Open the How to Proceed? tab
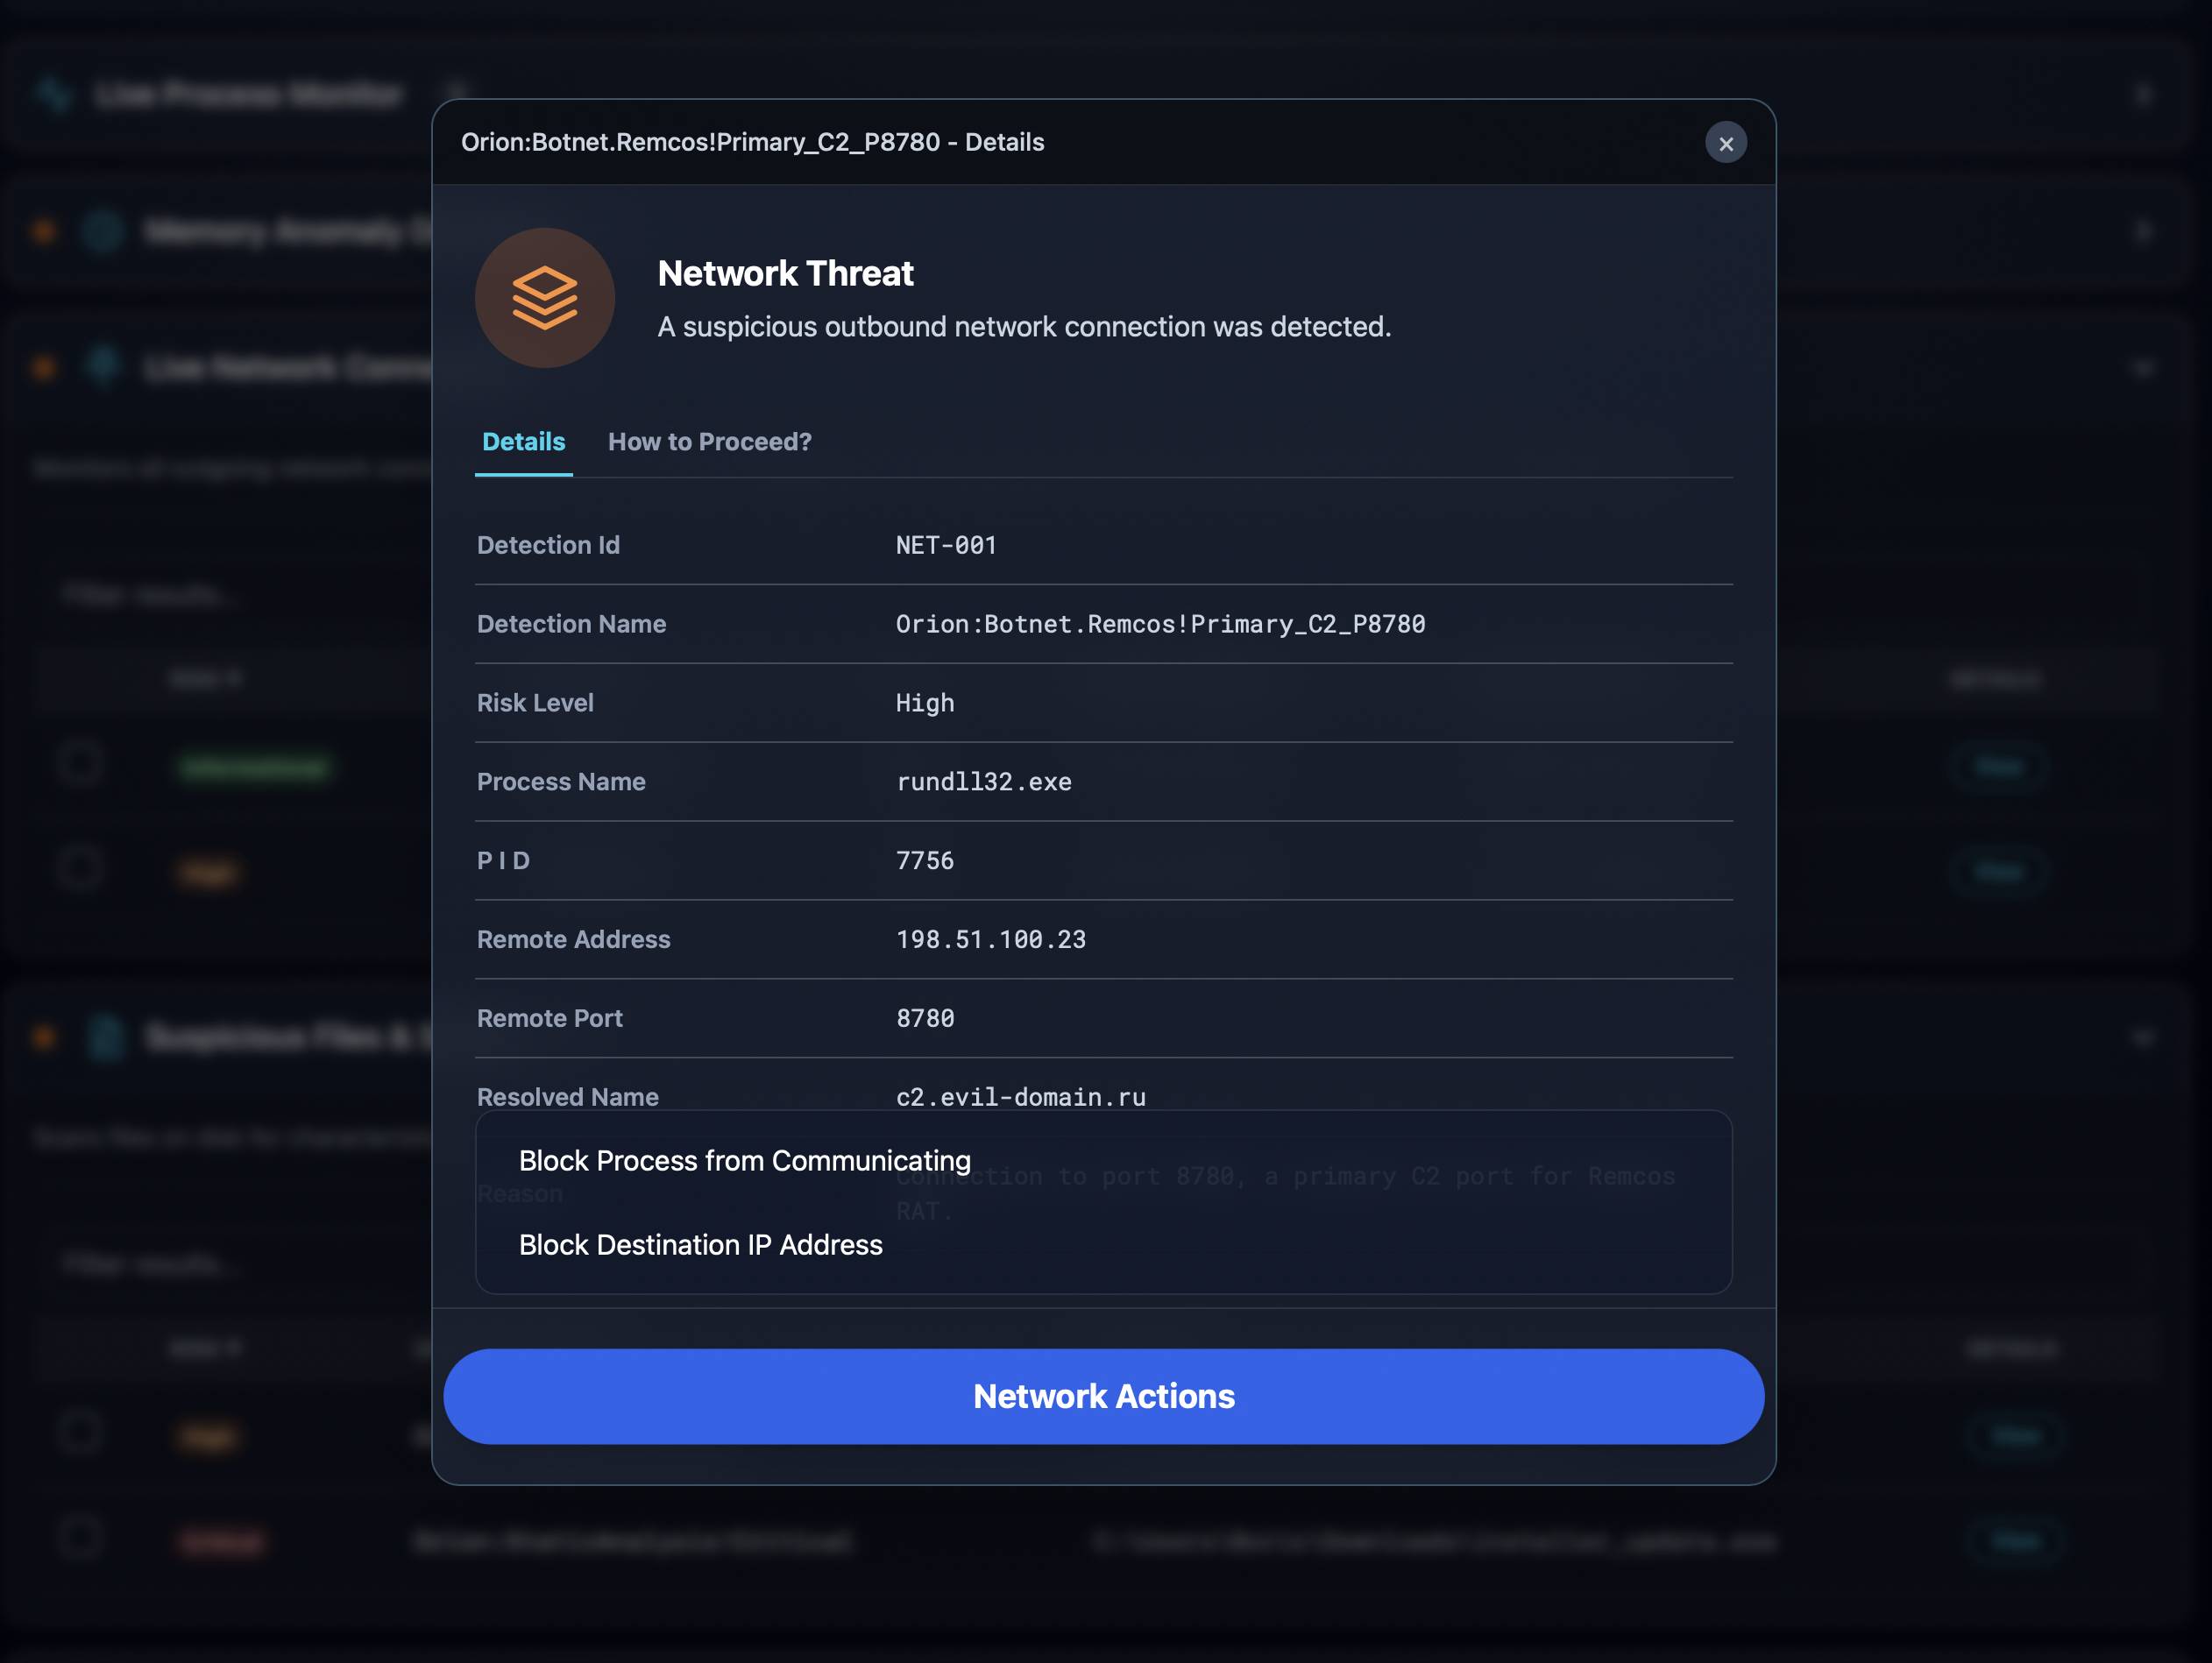Screen dimensions: 2212x1663 point(710,442)
